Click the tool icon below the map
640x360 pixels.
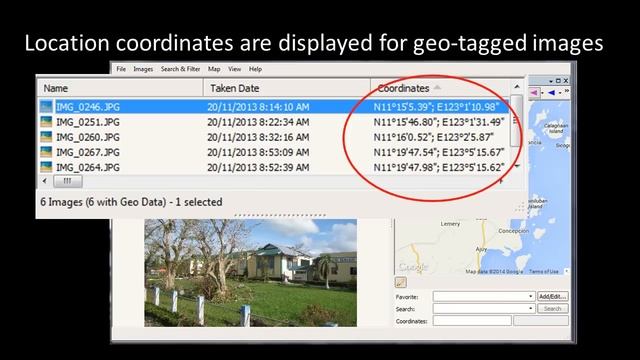coord(400,282)
